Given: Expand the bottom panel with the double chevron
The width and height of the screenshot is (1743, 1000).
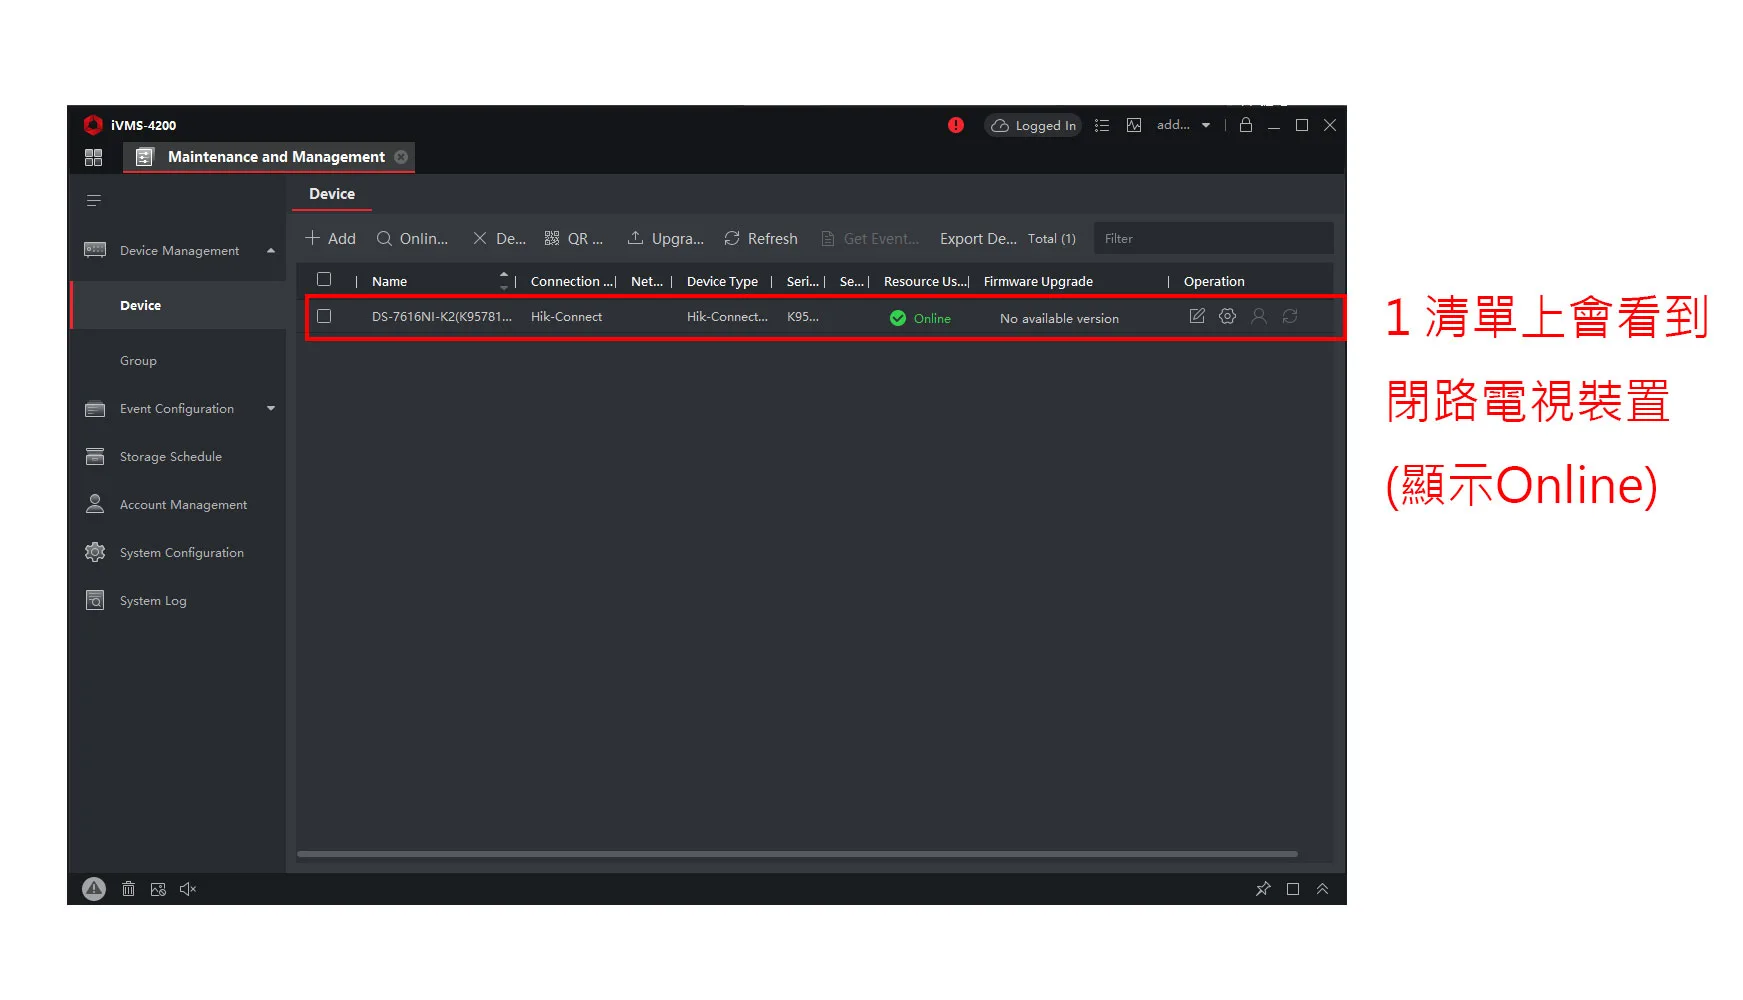Looking at the screenshot, I should pyautogui.click(x=1322, y=889).
